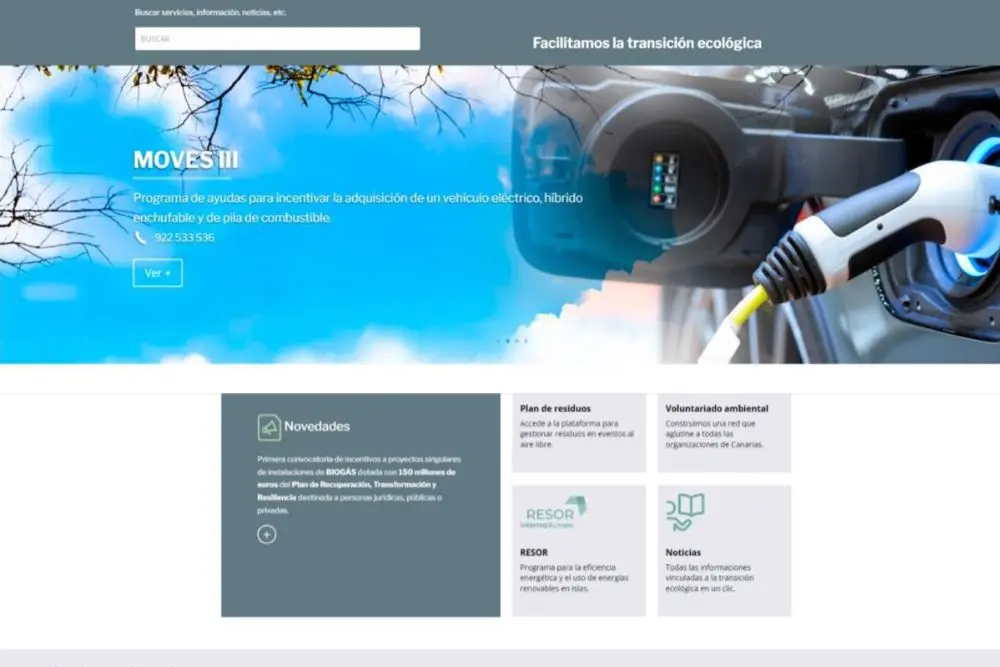This screenshot has width=1000, height=667.
Task: Click the 'MOVES III' slide heading
Action: (x=186, y=159)
